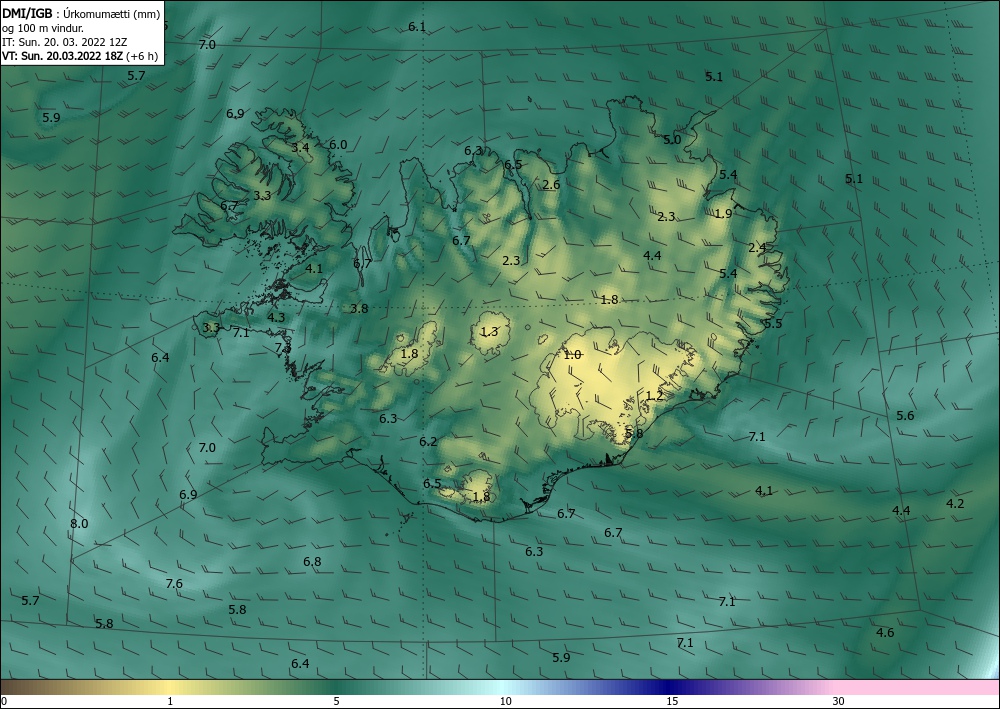Click the legend tick label '10'
The image size is (1000, 709).
[x=505, y=701]
